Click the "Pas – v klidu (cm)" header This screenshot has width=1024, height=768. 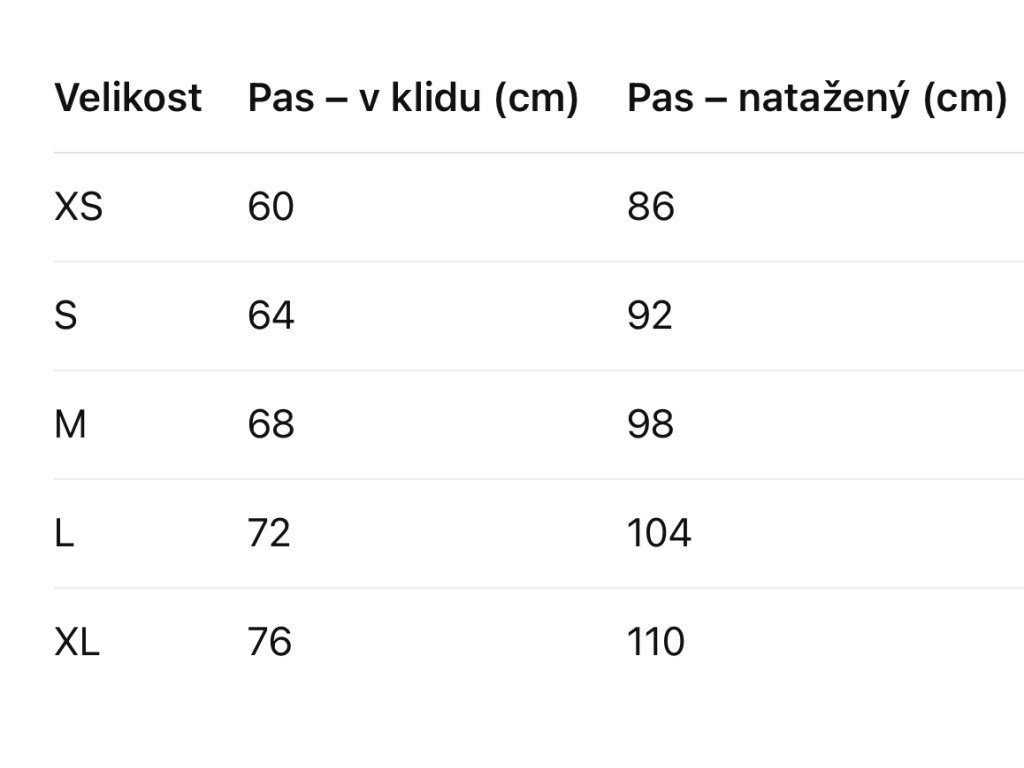(x=413, y=98)
